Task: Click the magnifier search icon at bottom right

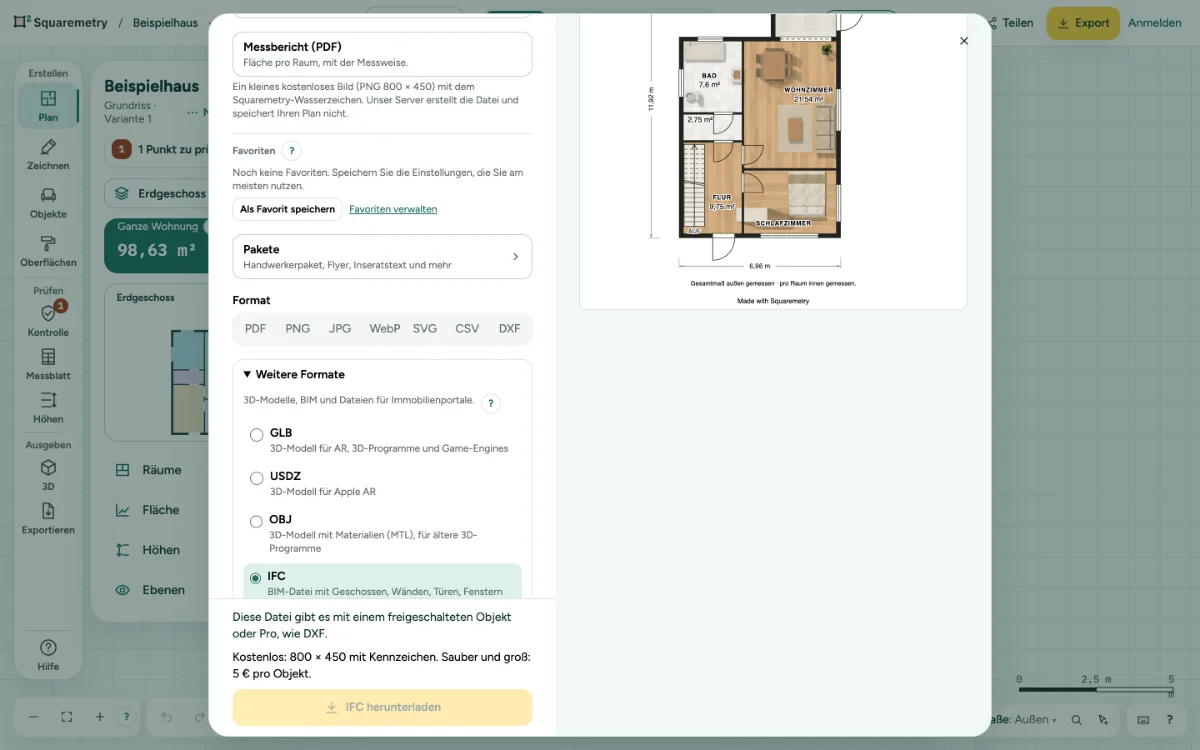Action: [x=1076, y=719]
